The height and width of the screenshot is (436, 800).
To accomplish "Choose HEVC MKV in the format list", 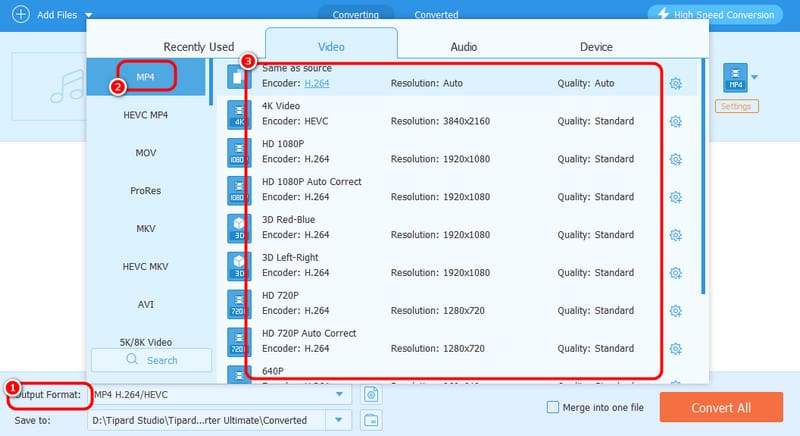I will coord(145,266).
